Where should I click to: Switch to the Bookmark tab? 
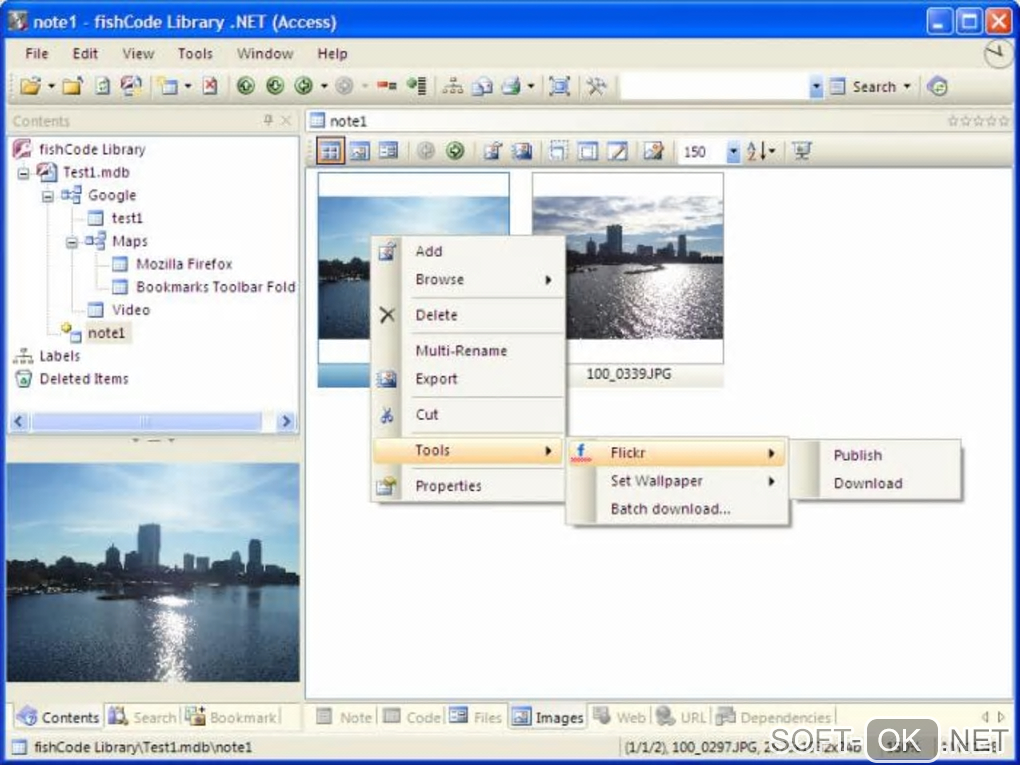[231, 717]
